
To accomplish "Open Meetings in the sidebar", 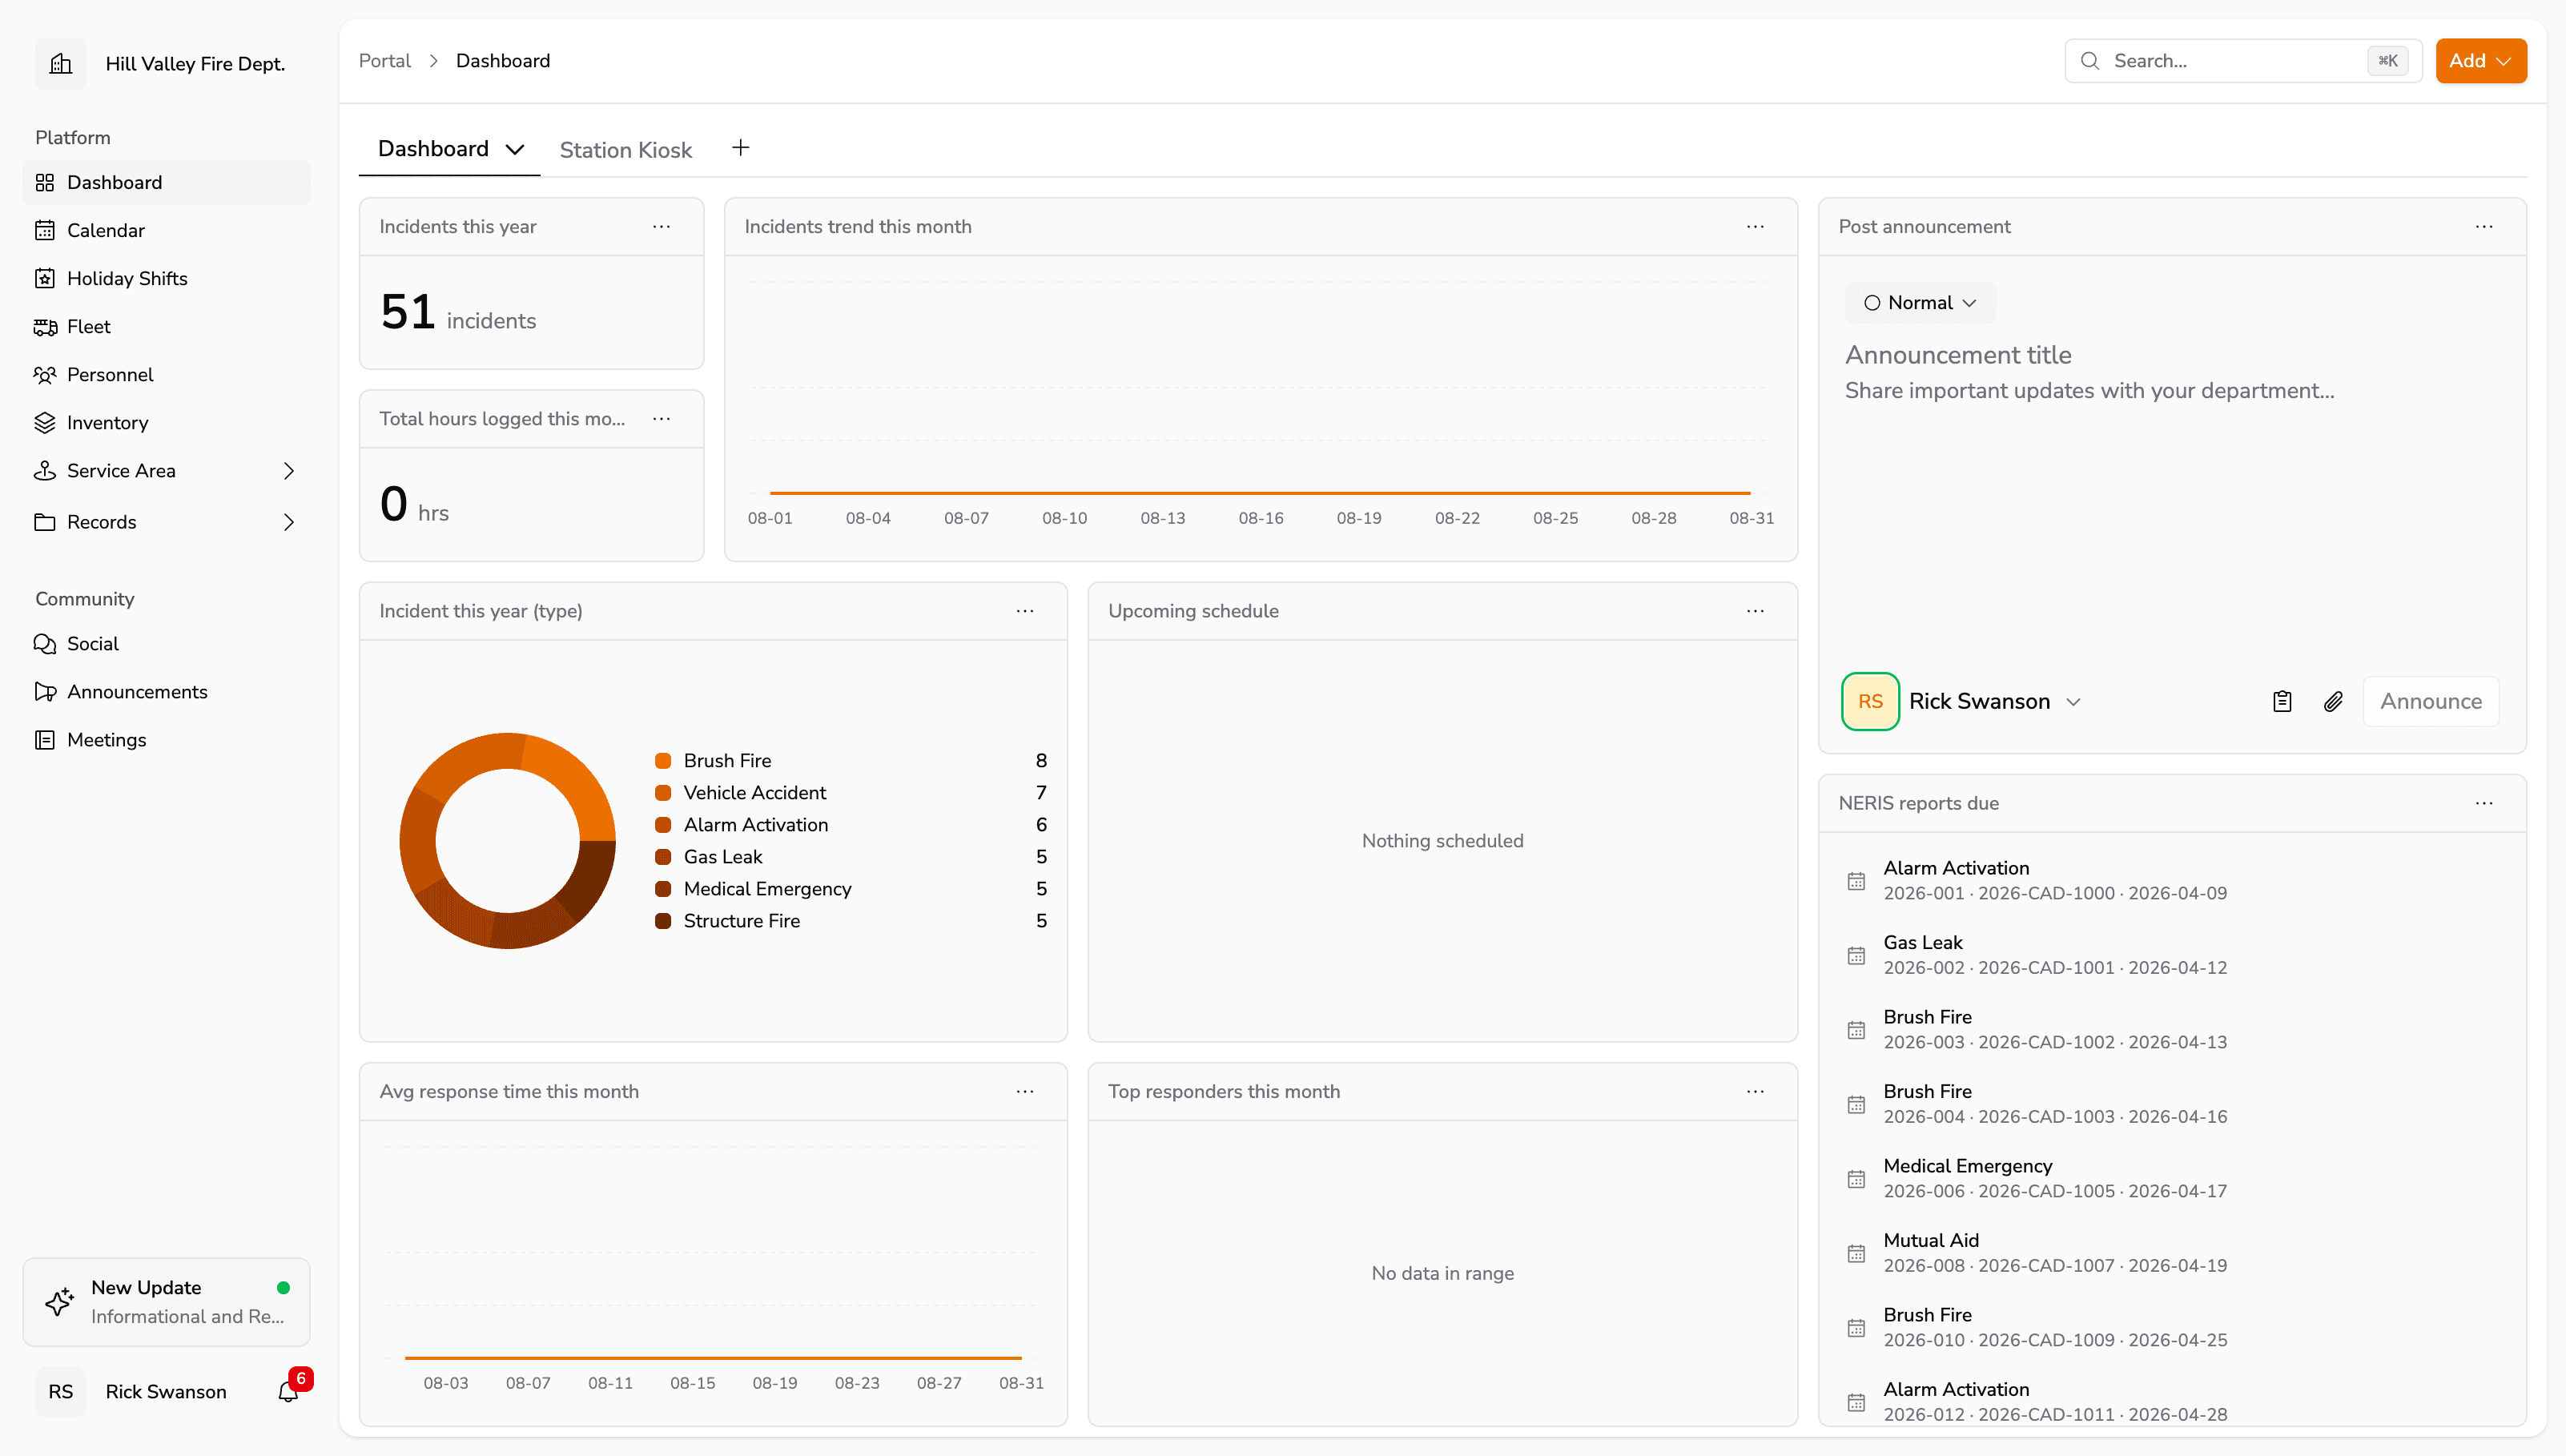I will (x=166, y=740).
